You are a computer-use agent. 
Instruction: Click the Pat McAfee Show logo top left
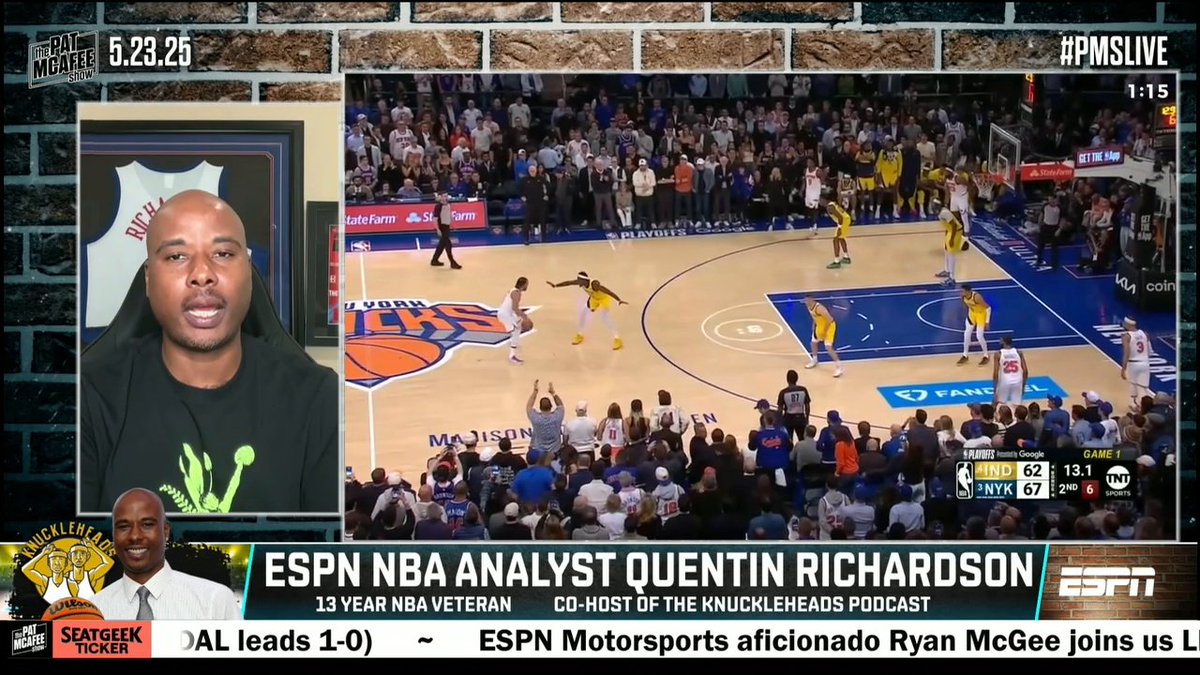[x=62, y=58]
